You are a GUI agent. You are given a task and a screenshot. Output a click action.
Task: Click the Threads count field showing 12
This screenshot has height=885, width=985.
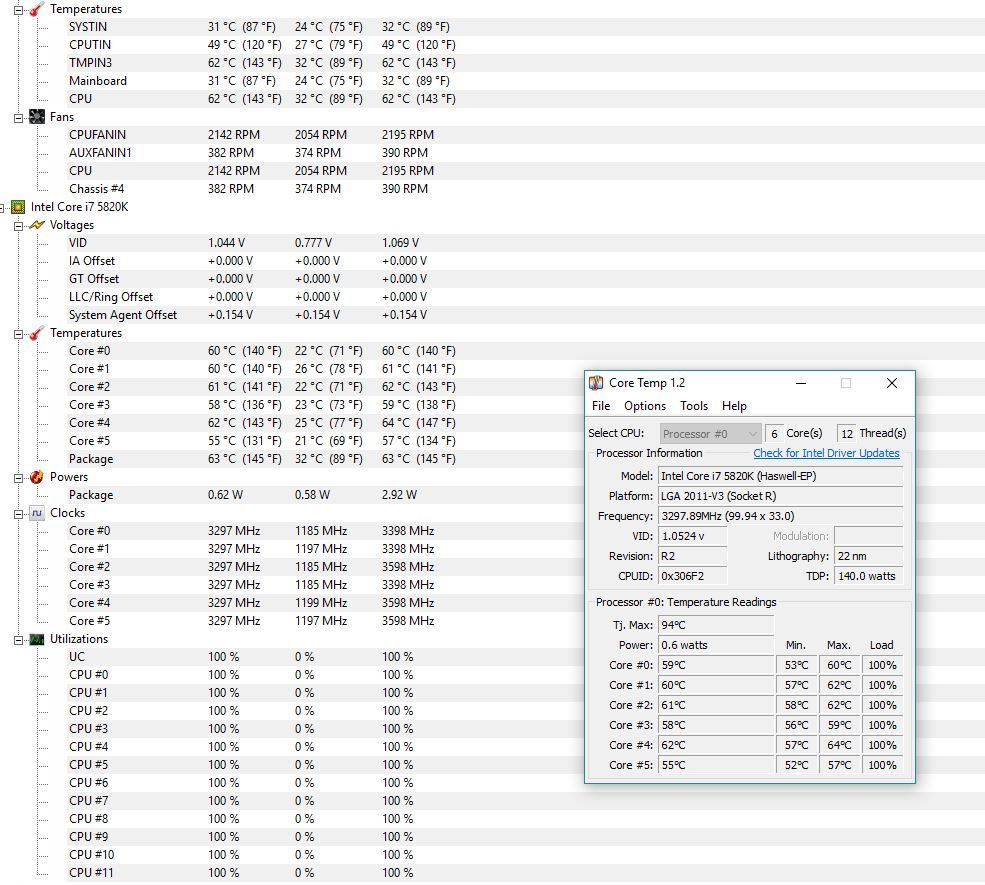click(x=847, y=433)
